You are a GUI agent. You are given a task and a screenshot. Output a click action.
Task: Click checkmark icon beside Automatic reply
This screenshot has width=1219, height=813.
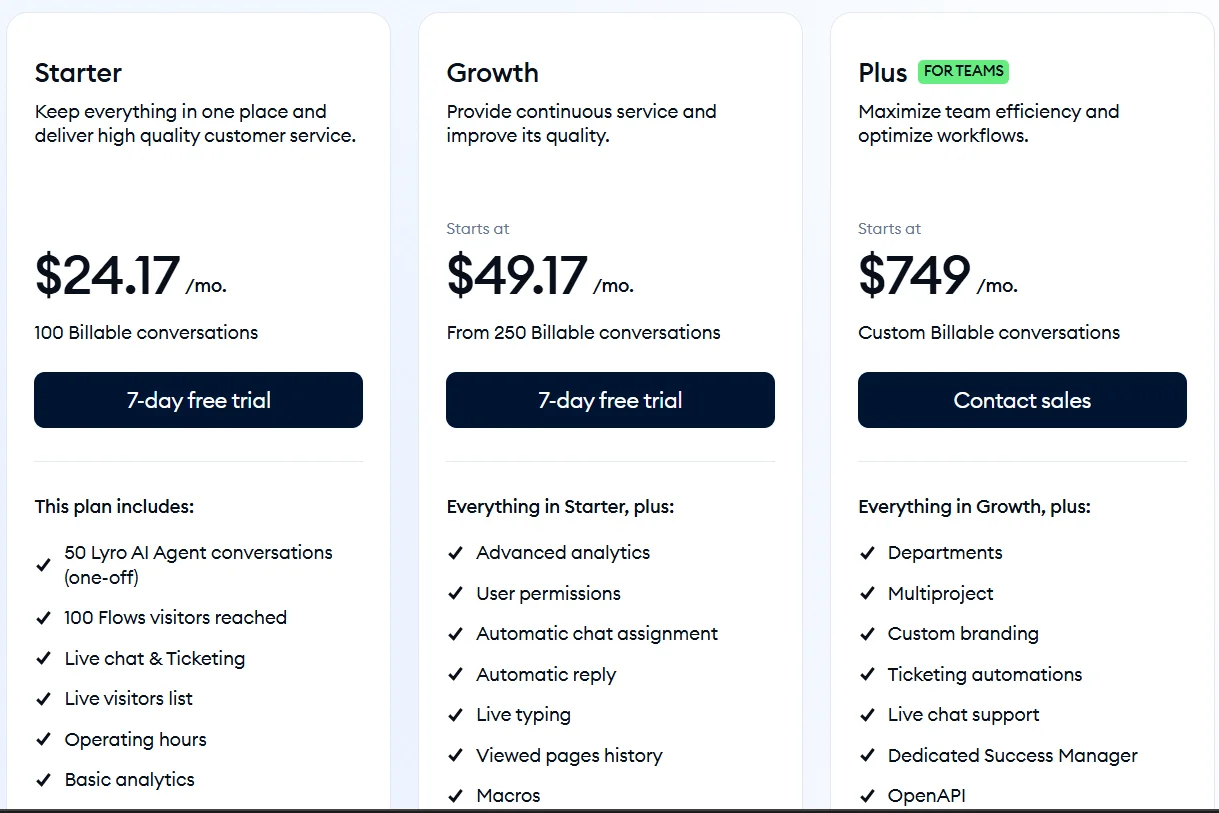point(455,675)
